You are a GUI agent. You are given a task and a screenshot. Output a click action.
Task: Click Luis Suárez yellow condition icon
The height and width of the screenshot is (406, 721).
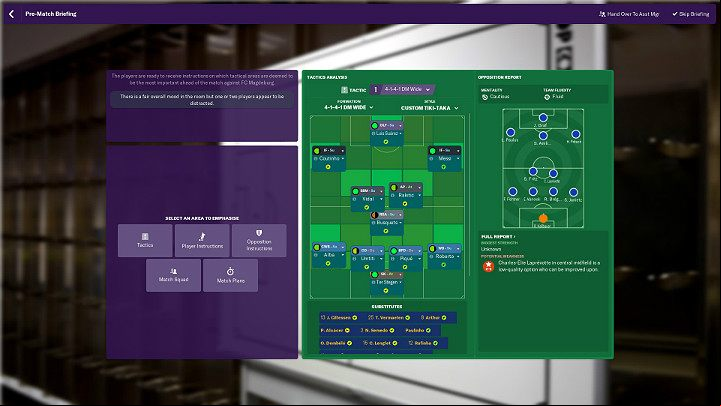(386, 142)
